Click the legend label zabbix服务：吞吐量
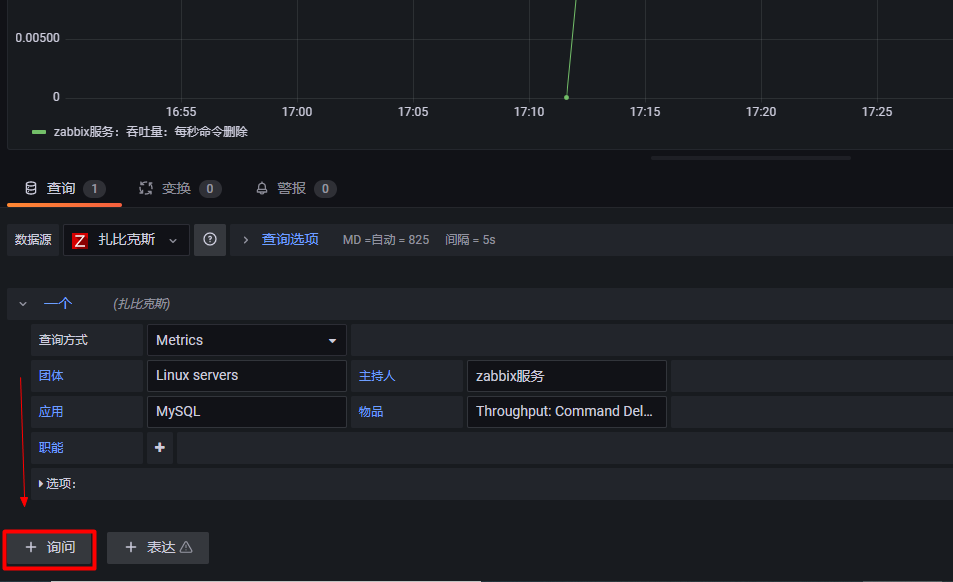The image size is (953, 582). [x=150, y=132]
